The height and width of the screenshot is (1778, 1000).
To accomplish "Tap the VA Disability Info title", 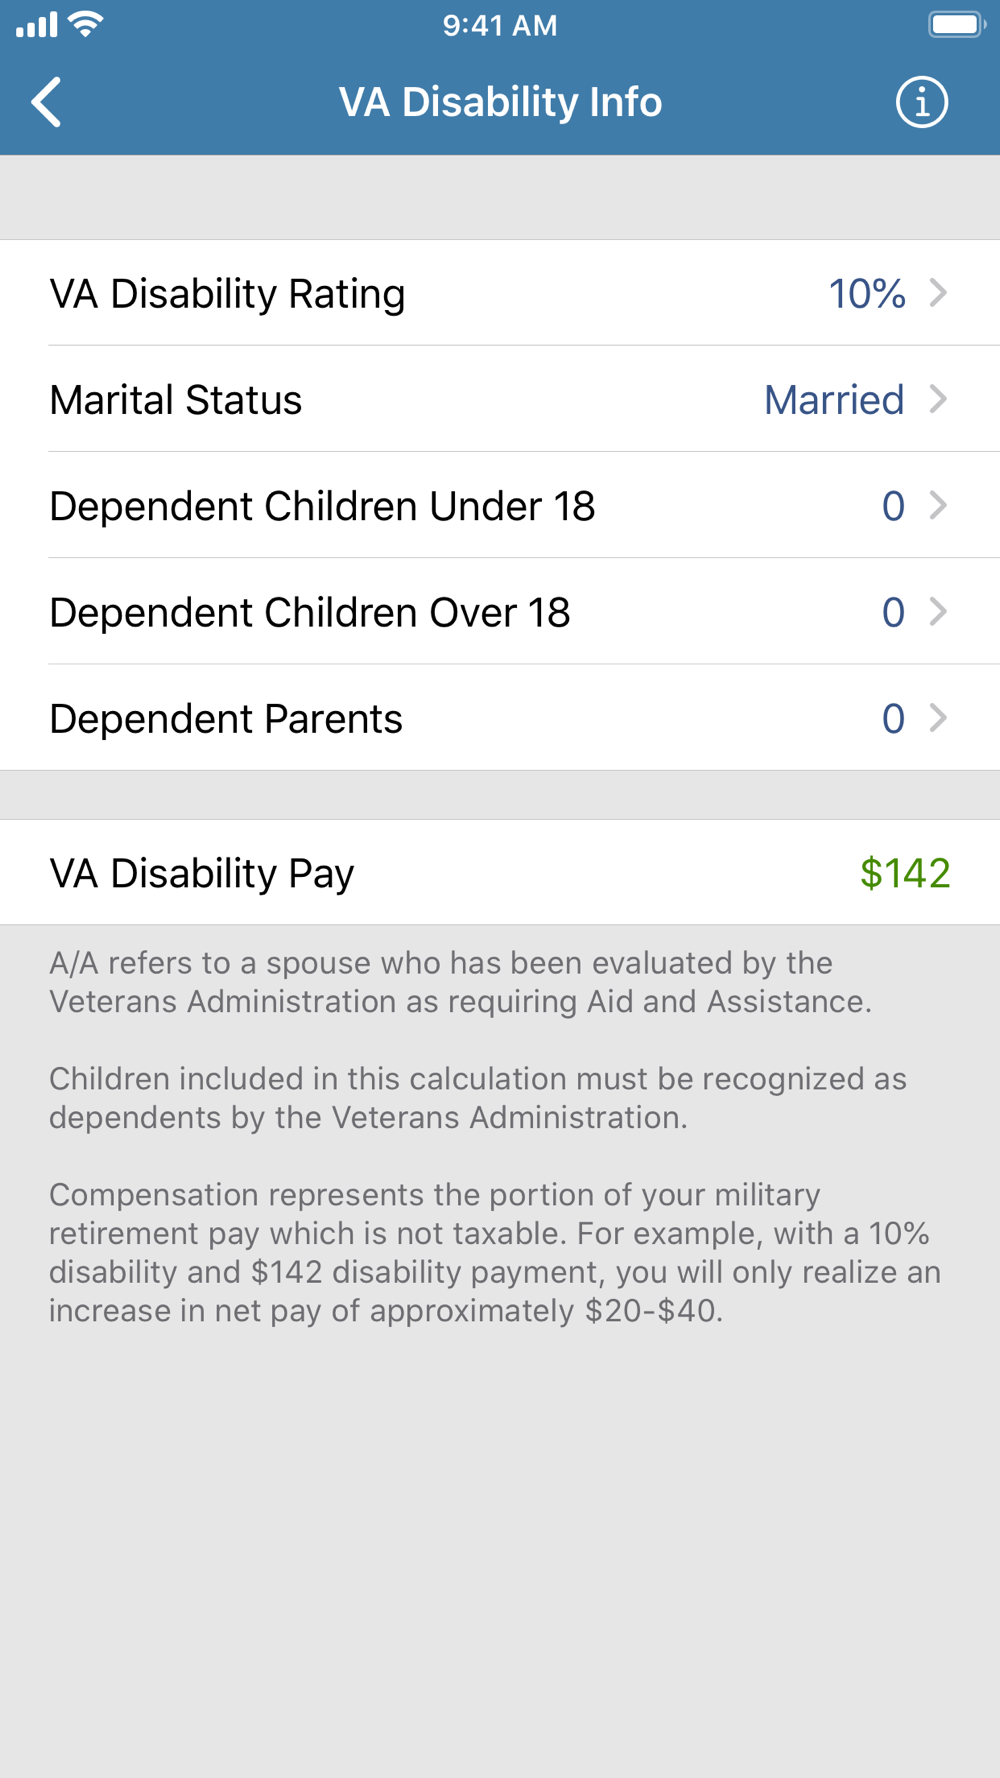I will click(x=500, y=102).
